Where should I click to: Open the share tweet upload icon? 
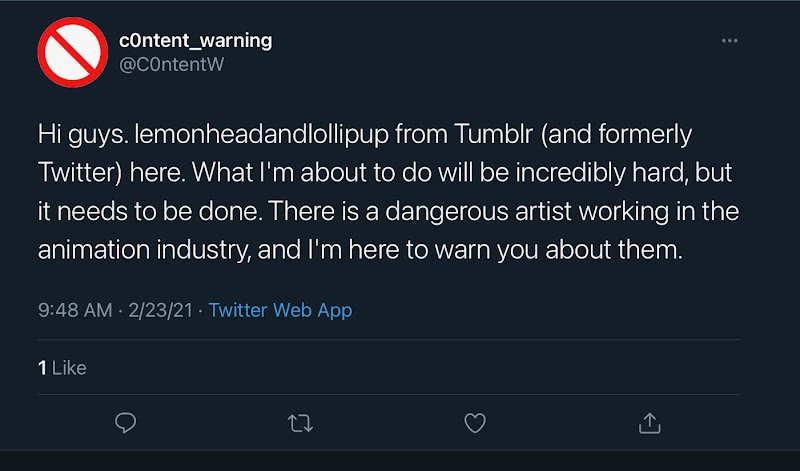click(649, 423)
